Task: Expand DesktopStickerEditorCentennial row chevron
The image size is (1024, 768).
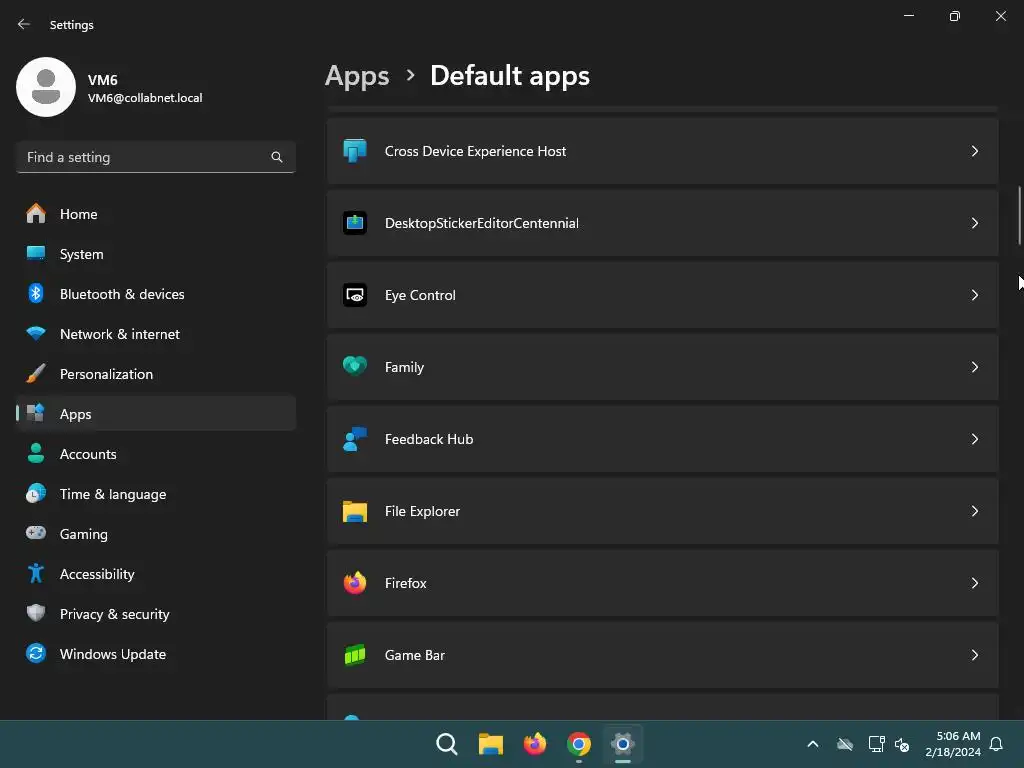Action: coord(974,223)
